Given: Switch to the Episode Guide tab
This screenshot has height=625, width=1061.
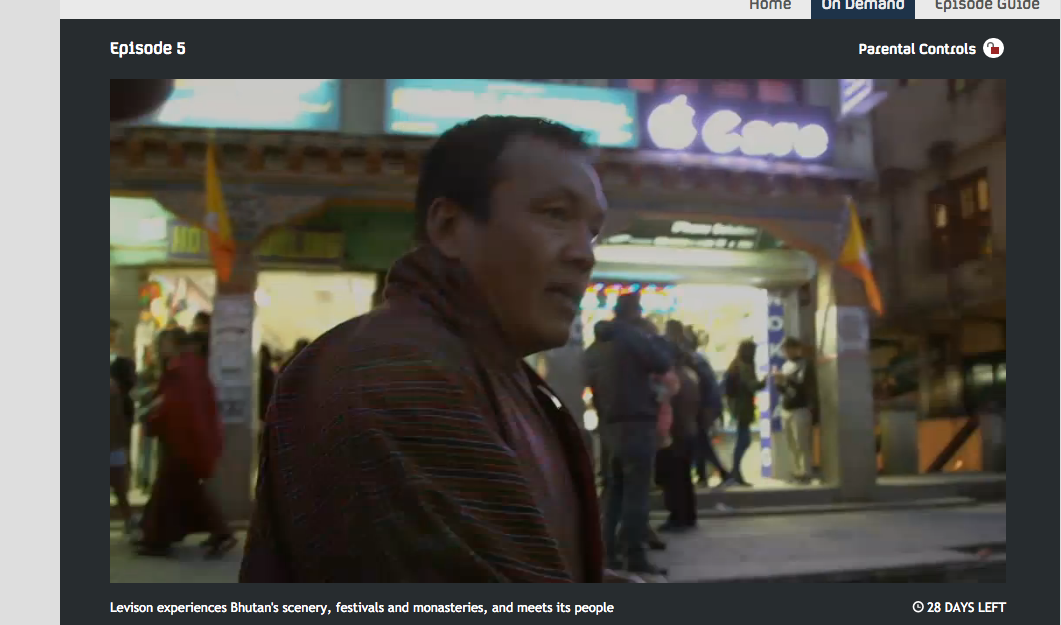Looking at the screenshot, I should point(986,6).
